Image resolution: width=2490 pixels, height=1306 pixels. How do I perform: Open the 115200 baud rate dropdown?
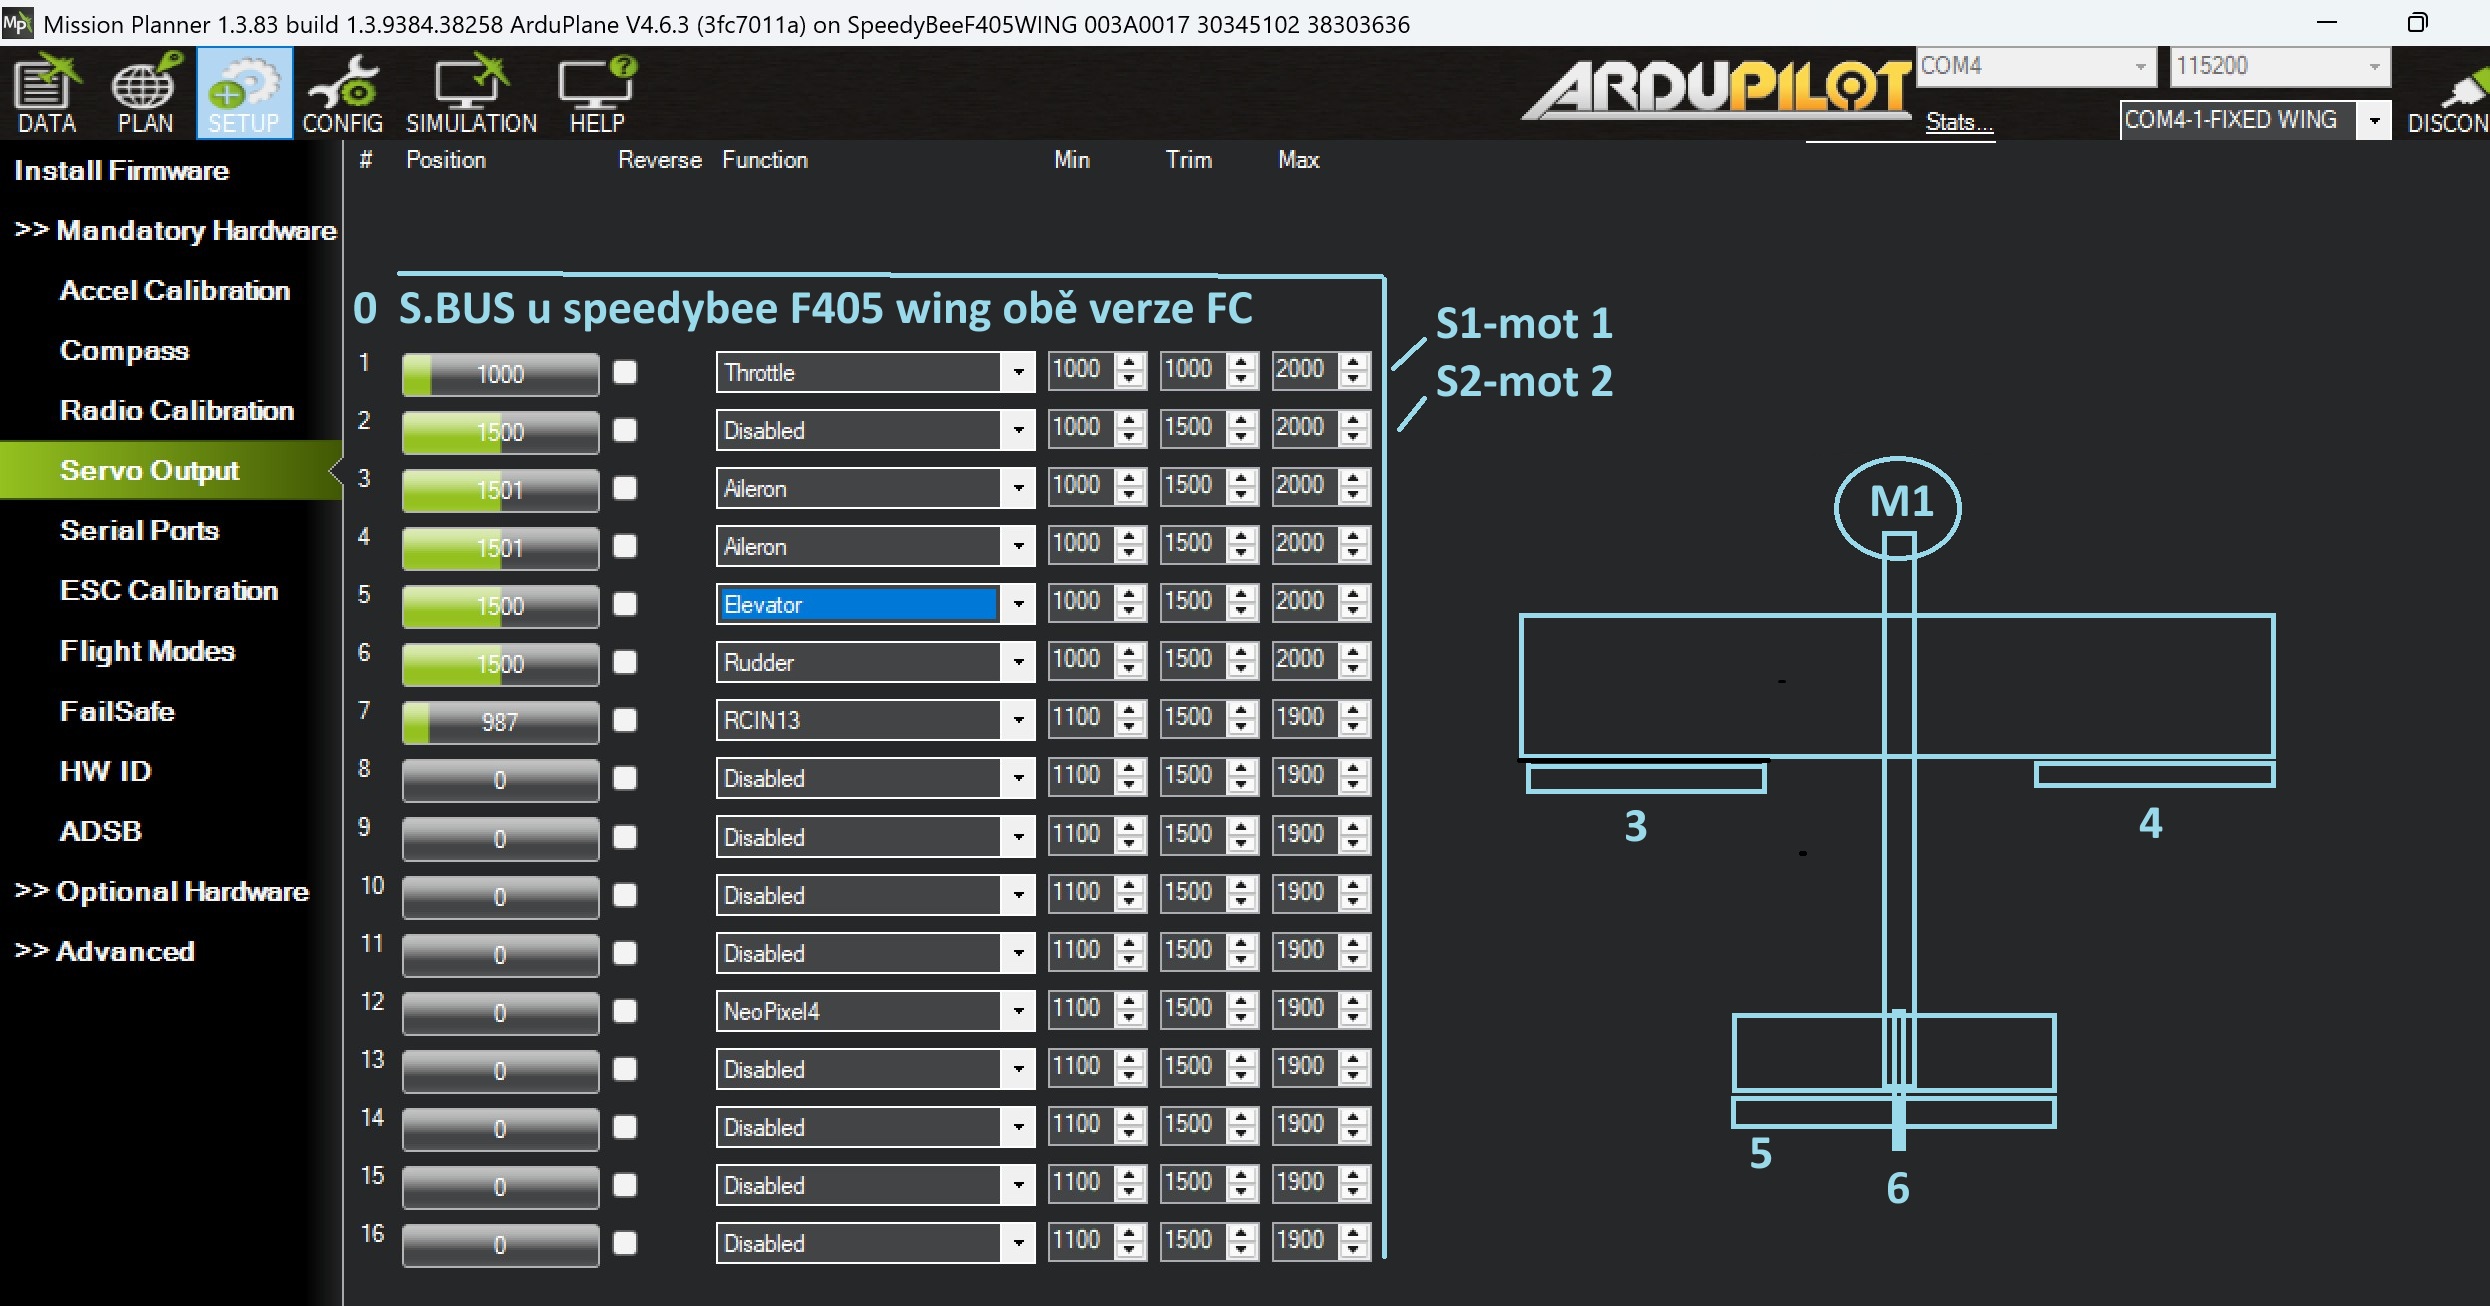click(x=2373, y=67)
